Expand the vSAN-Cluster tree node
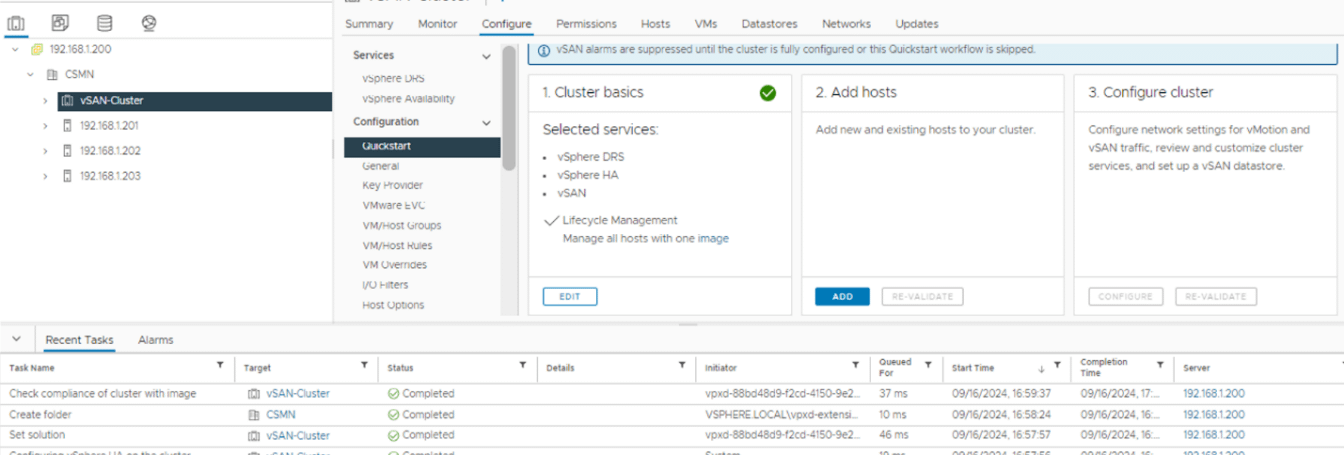1344x455 pixels. (45, 101)
